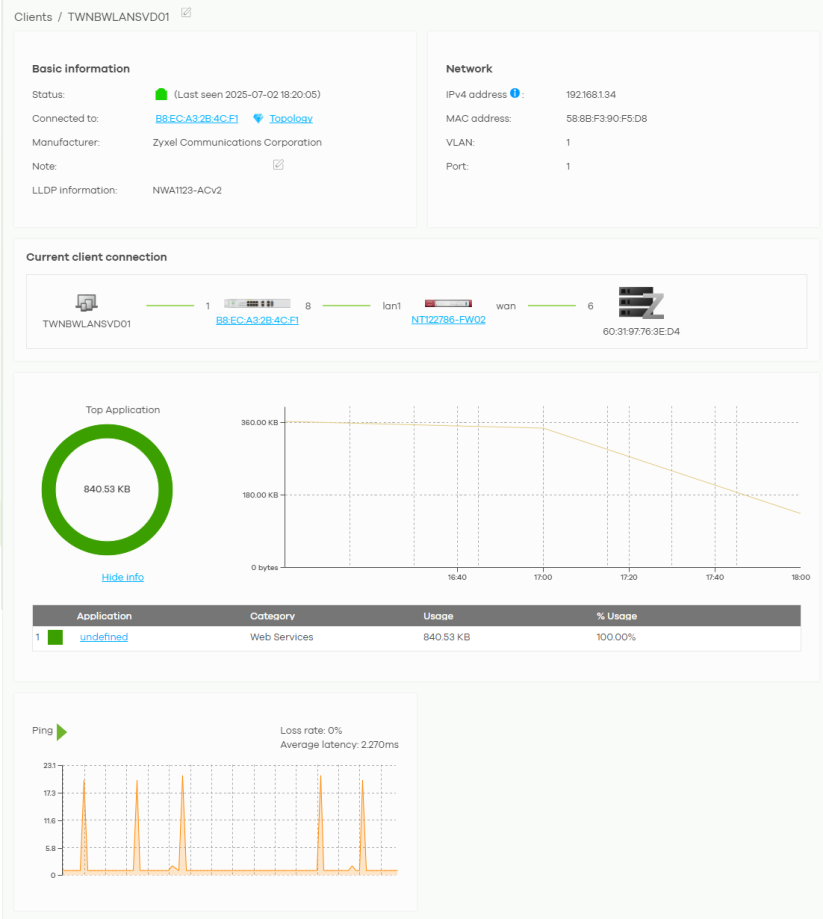Click the TWNBWLANSVD01 client device icon
The width and height of the screenshot is (823, 919).
coord(86,303)
